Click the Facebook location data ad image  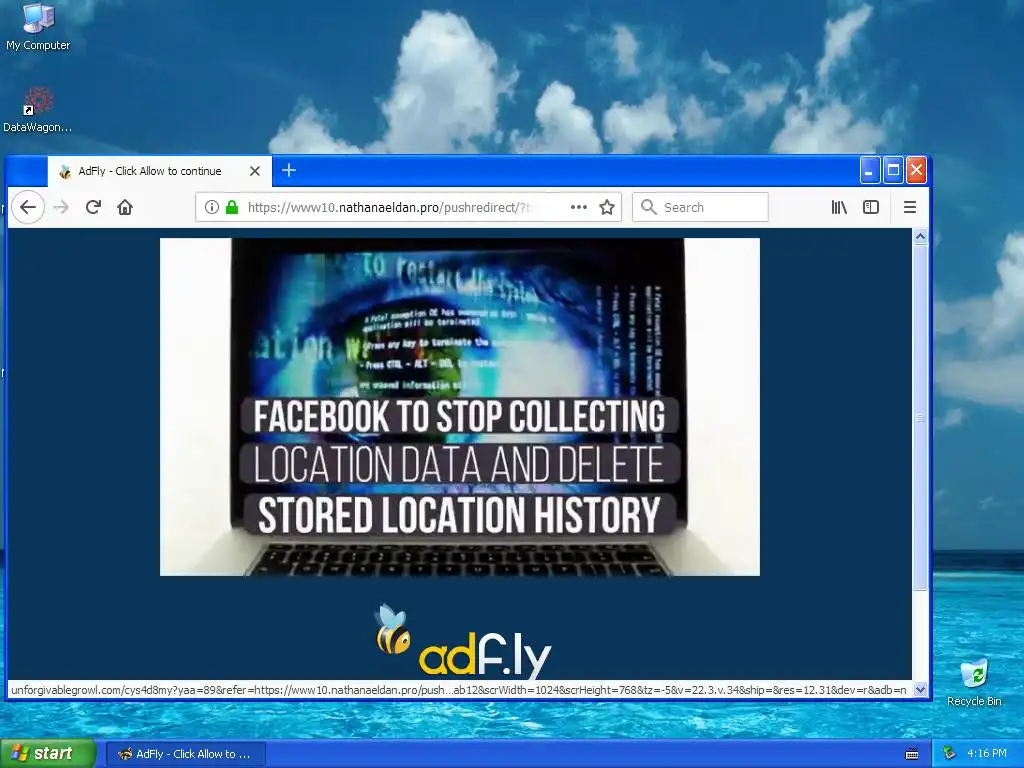click(460, 407)
